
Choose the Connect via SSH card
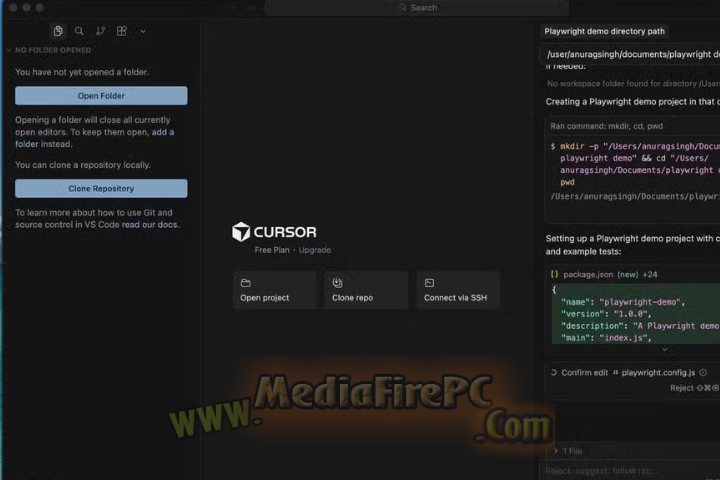[458, 290]
